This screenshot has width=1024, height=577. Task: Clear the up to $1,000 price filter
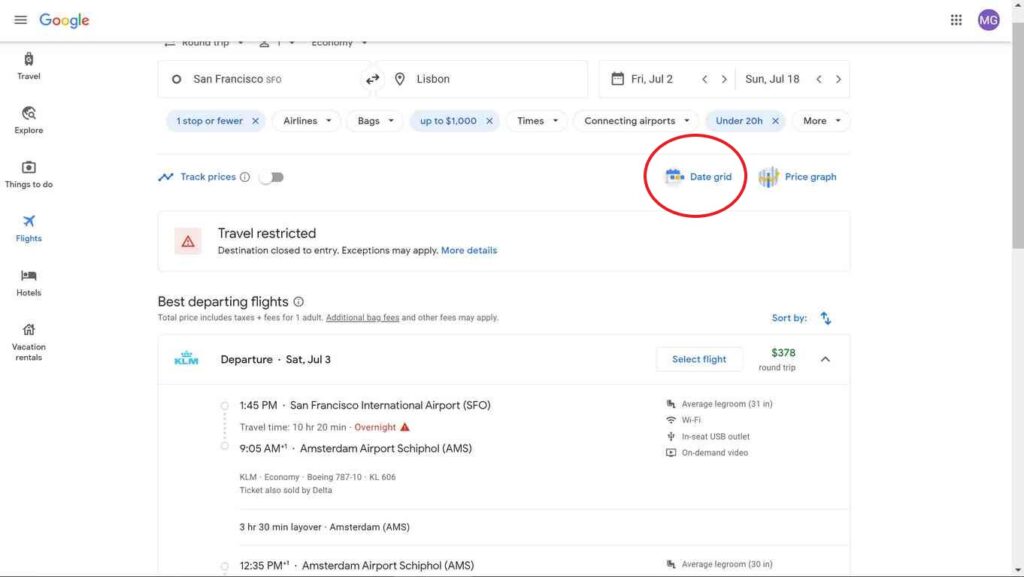[x=489, y=121]
